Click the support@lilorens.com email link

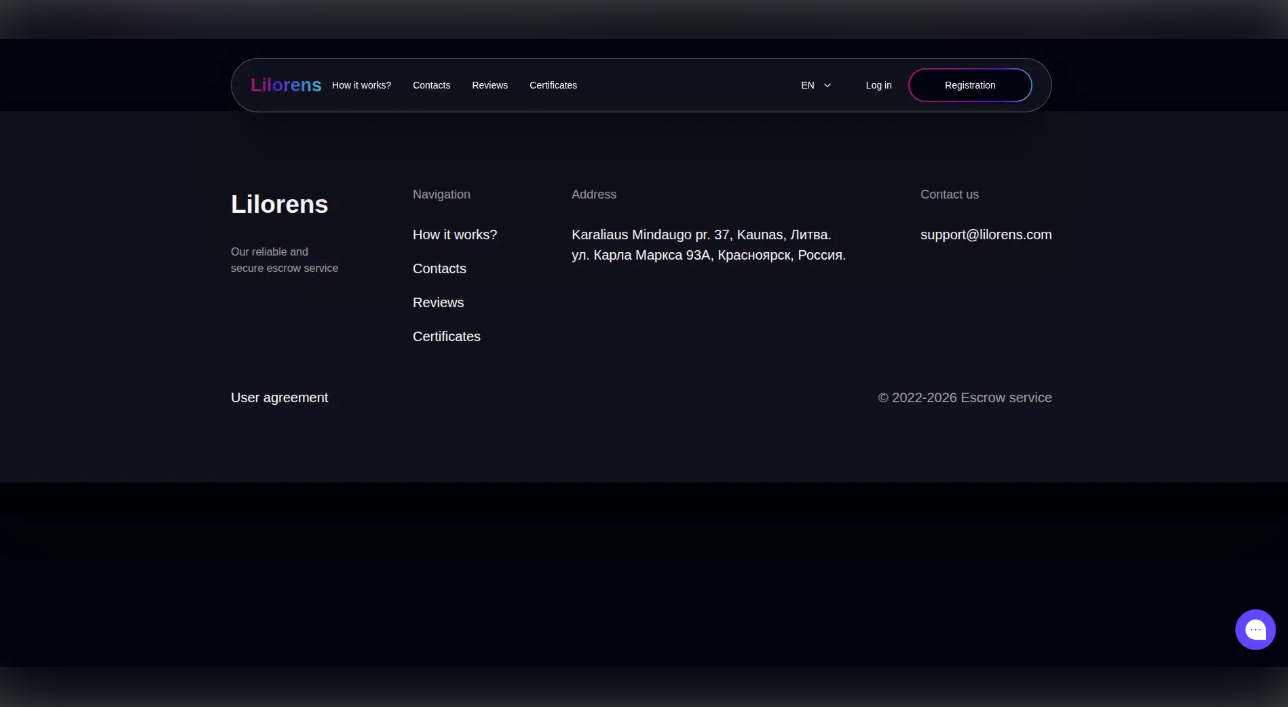click(985, 235)
